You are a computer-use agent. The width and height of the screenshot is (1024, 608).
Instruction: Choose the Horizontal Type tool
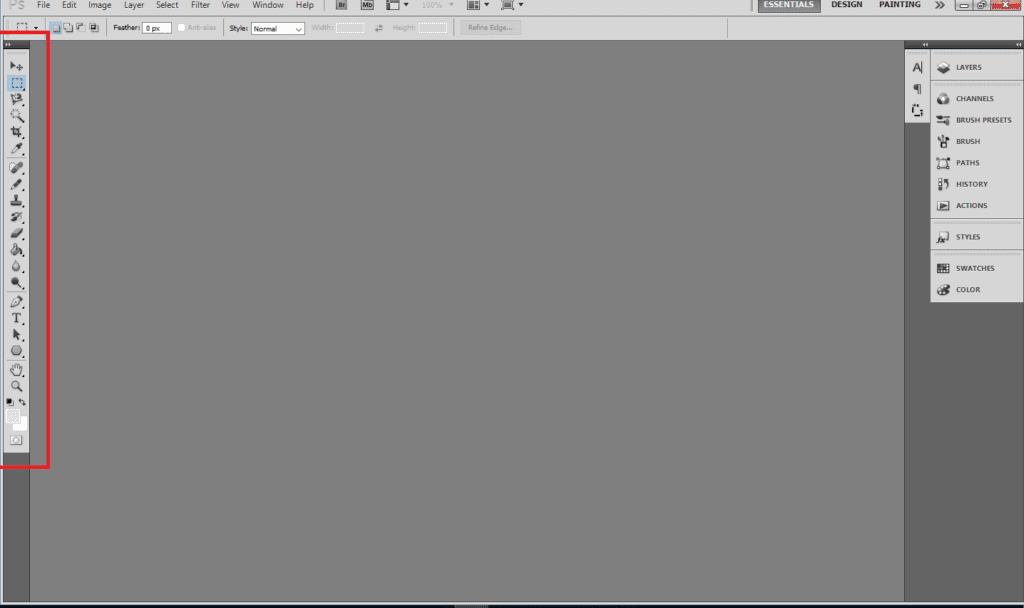(17, 318)
